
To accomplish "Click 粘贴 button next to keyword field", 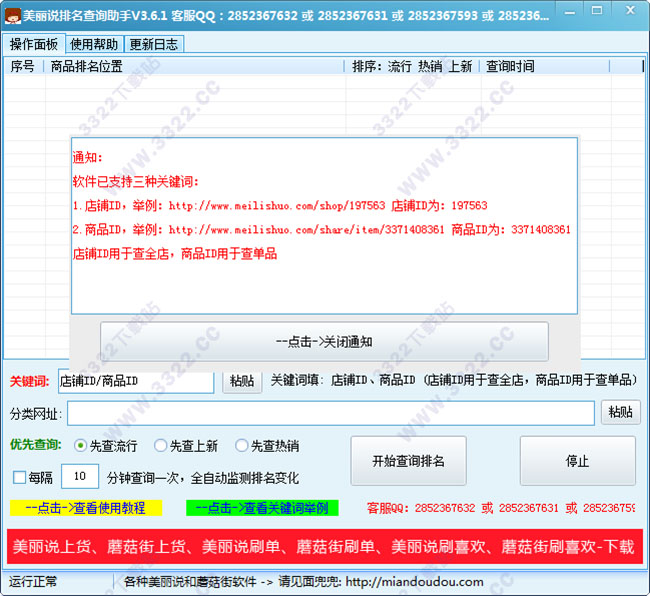I will [242, 380].
